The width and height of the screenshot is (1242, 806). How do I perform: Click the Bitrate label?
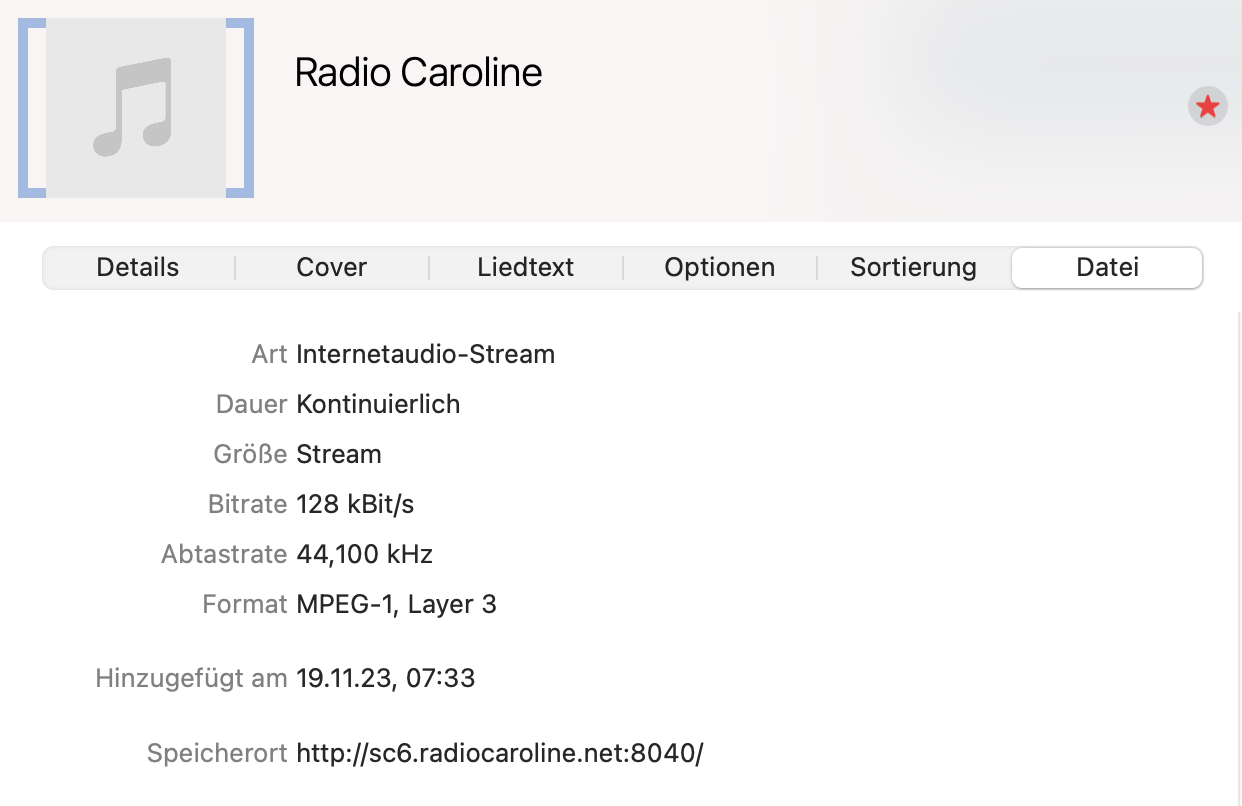coord(248,504)
